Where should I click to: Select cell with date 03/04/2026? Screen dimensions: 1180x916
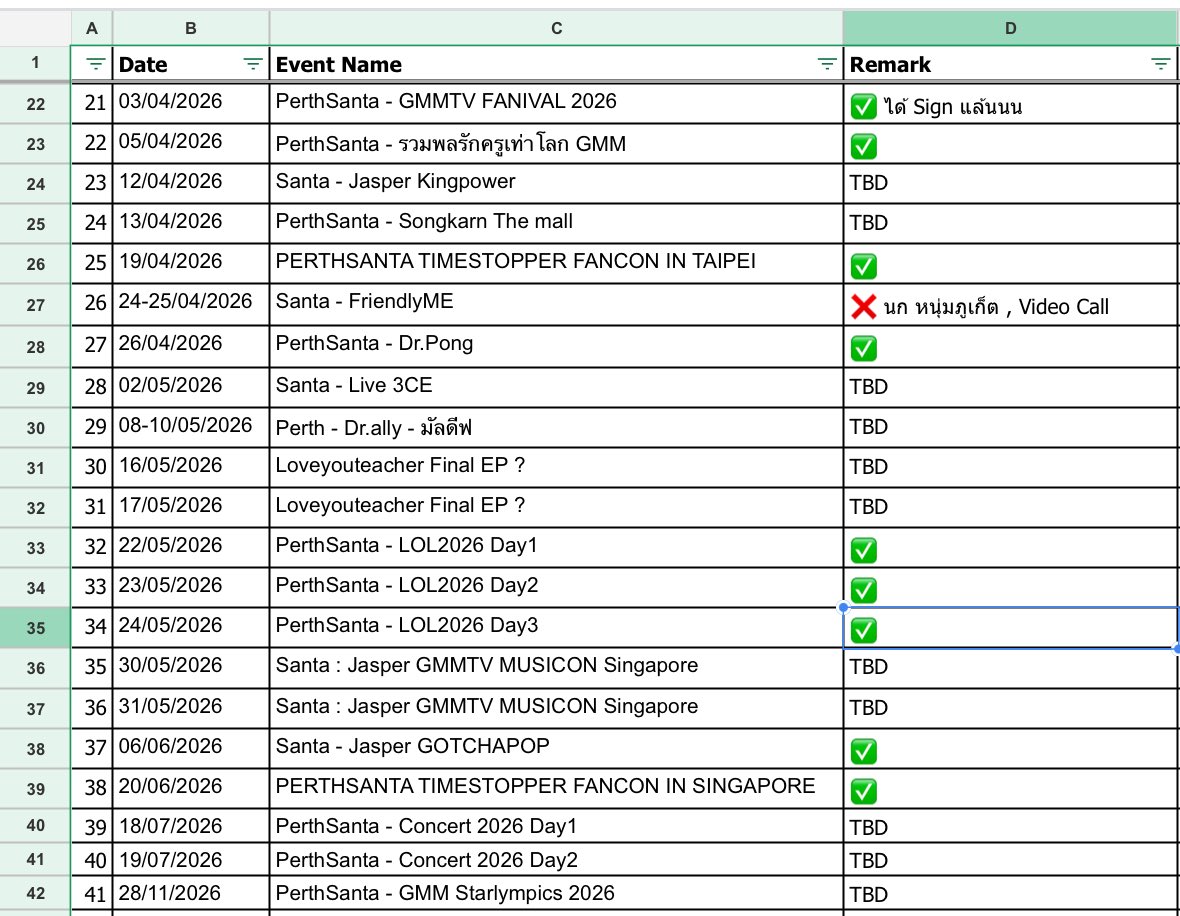pyautogui.click(x=191, y=103)
